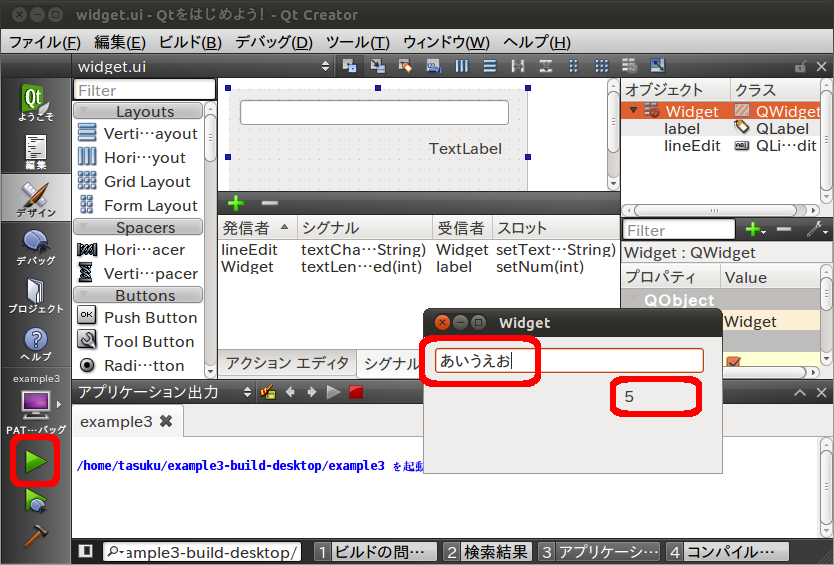Click the ヘルプ (Help) mode icon

(36, 344)
